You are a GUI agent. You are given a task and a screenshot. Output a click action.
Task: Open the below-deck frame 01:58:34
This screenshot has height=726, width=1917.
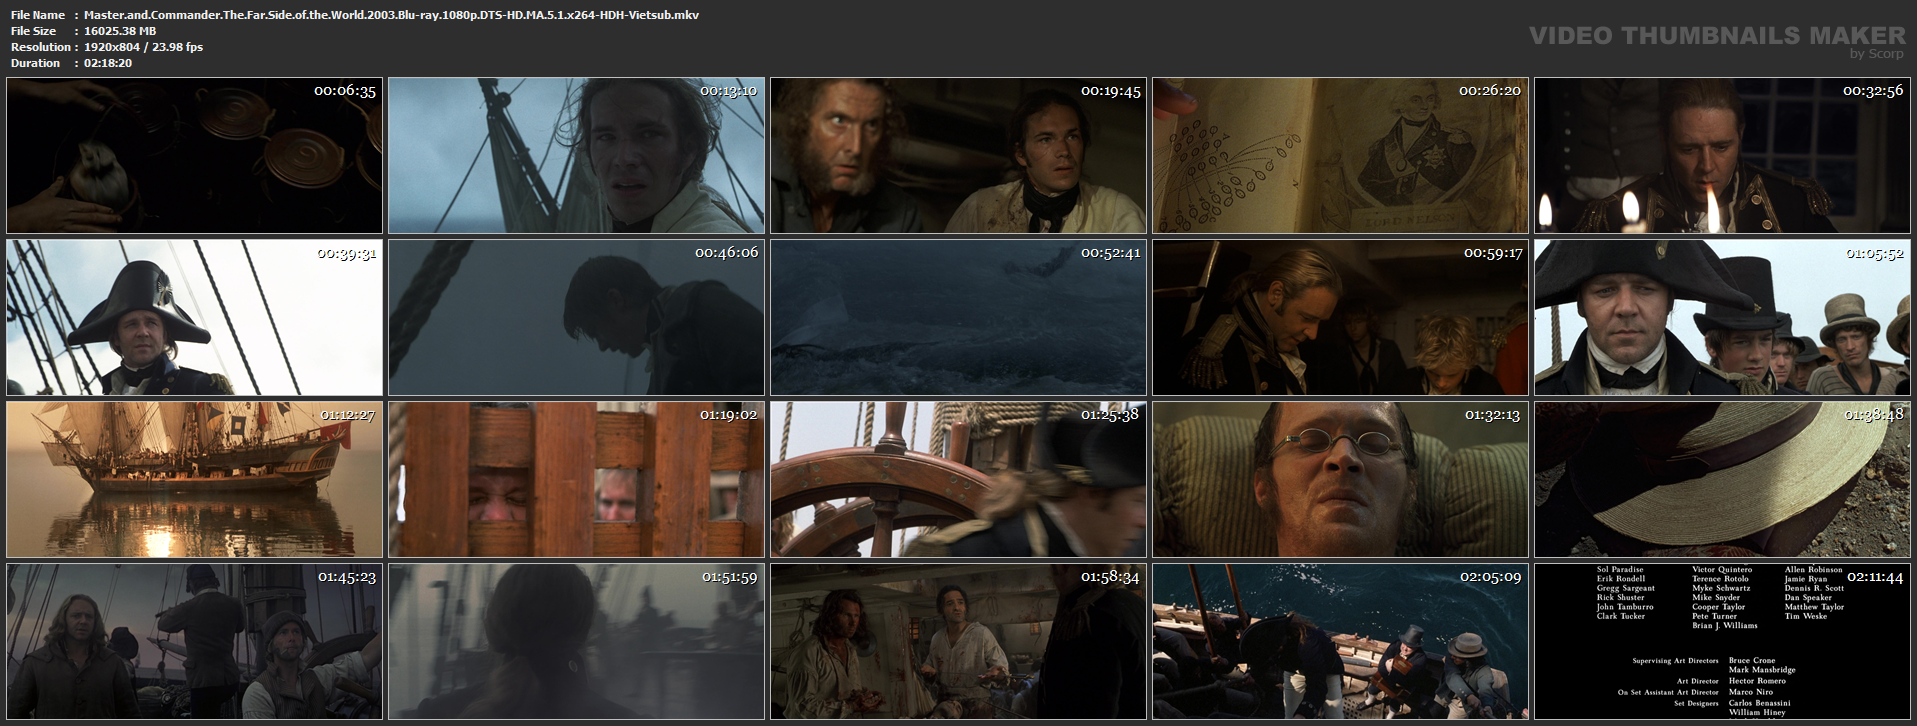pyautogui.click(x=958, y=642)
